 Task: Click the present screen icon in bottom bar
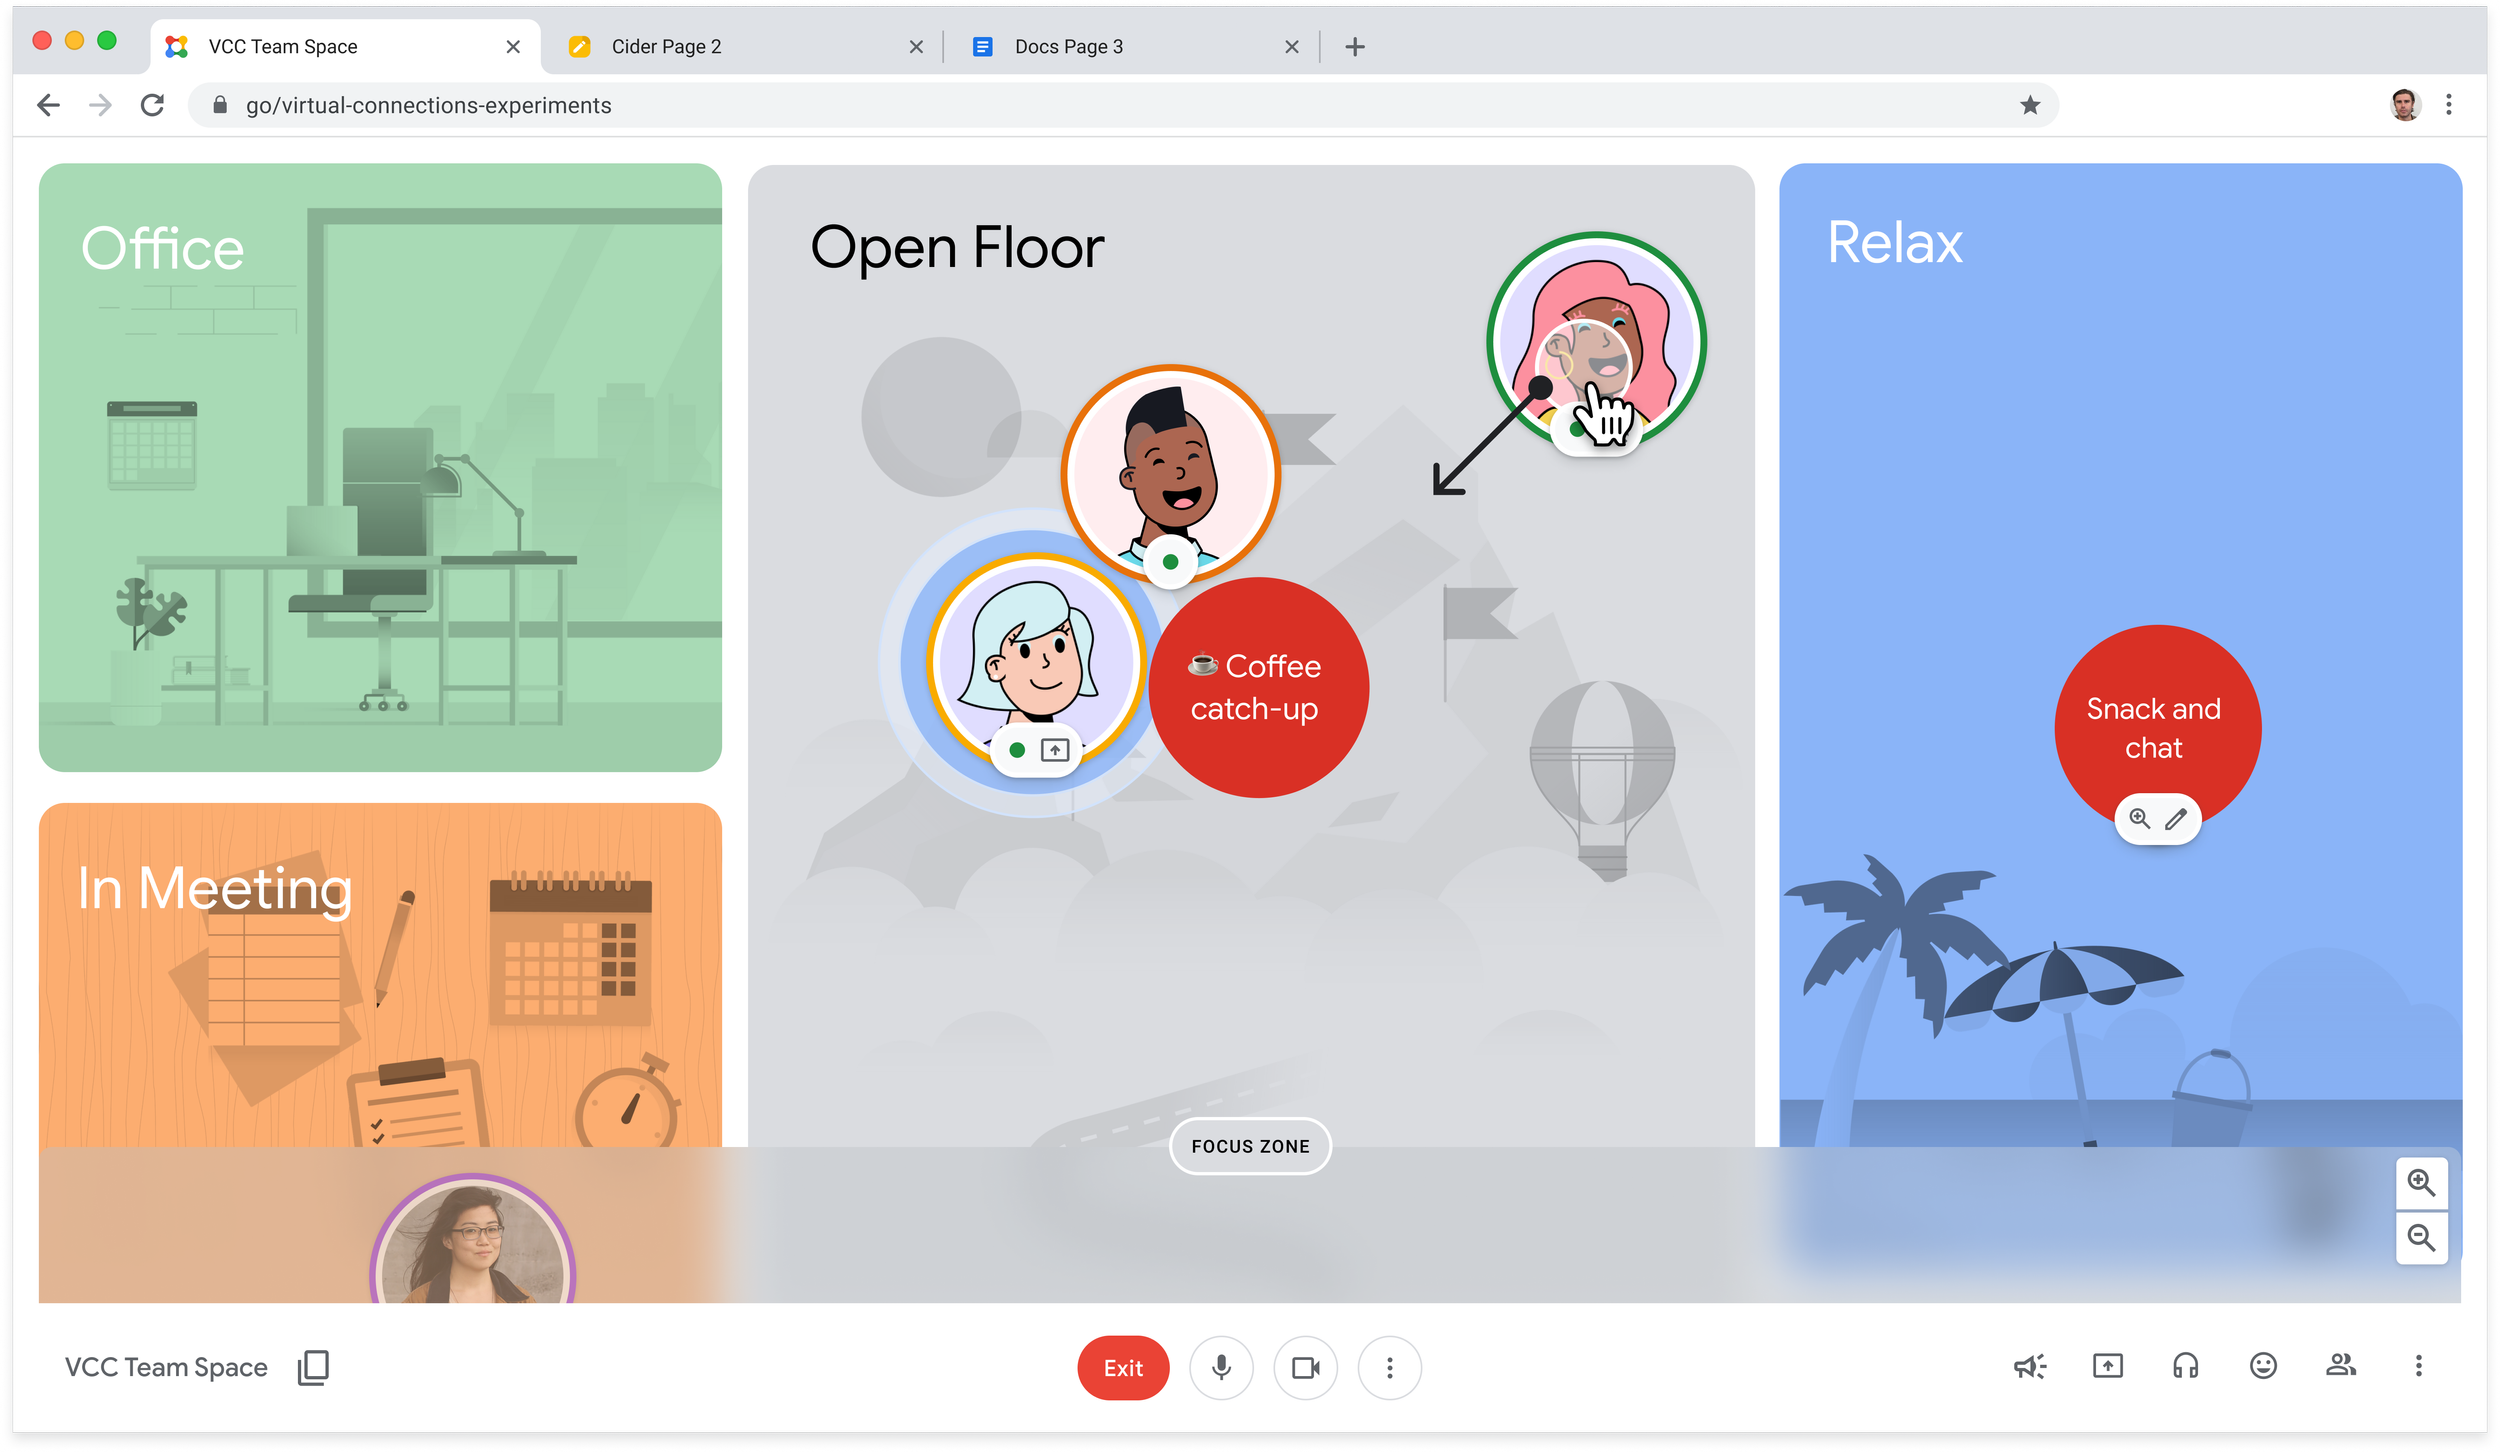point(2107,1366)
